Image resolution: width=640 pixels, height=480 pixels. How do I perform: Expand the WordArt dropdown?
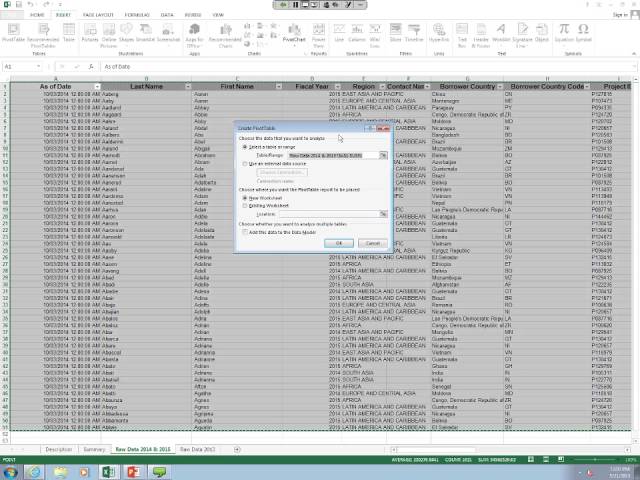click(x=501, y=44)
